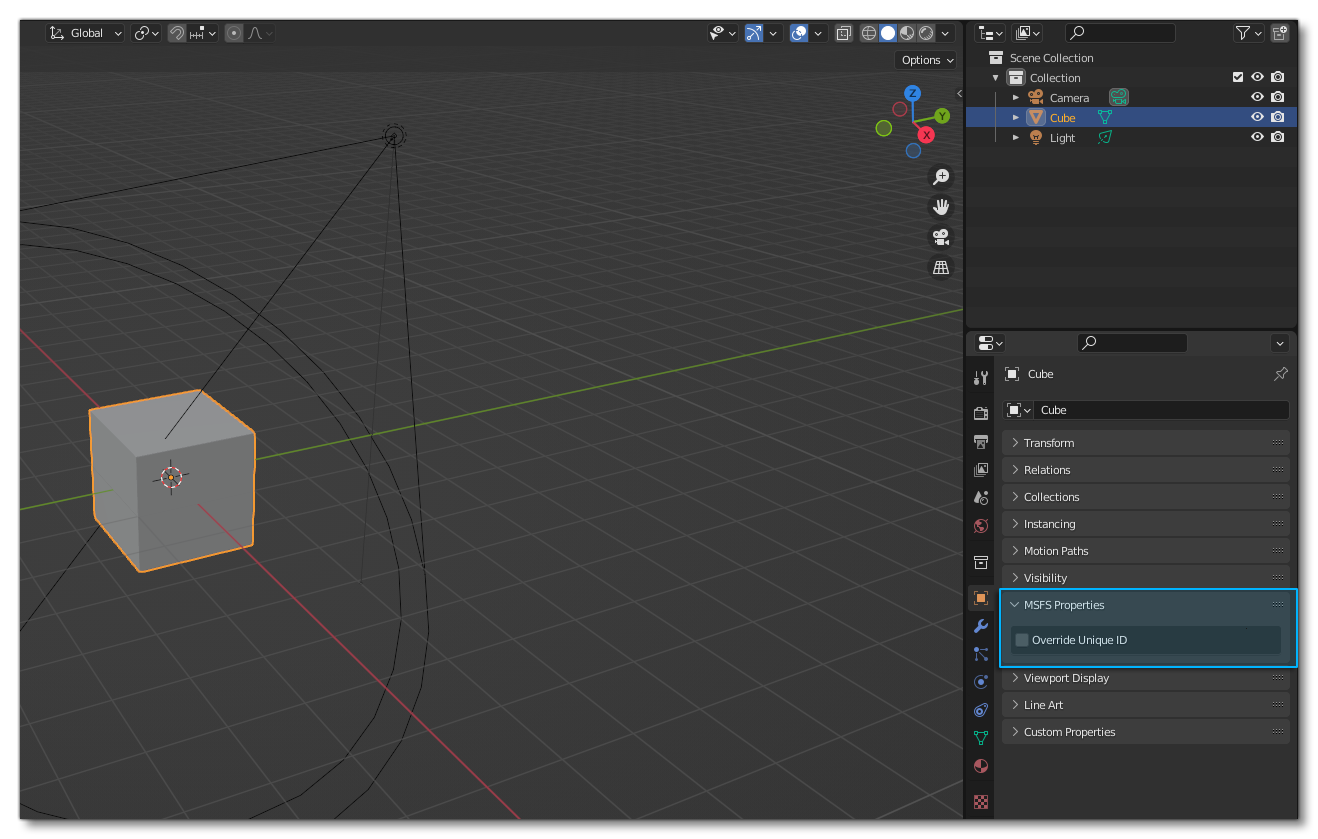Open the Scene properties tab
This screenshot has height=839, width=1318.
(981, 497)
